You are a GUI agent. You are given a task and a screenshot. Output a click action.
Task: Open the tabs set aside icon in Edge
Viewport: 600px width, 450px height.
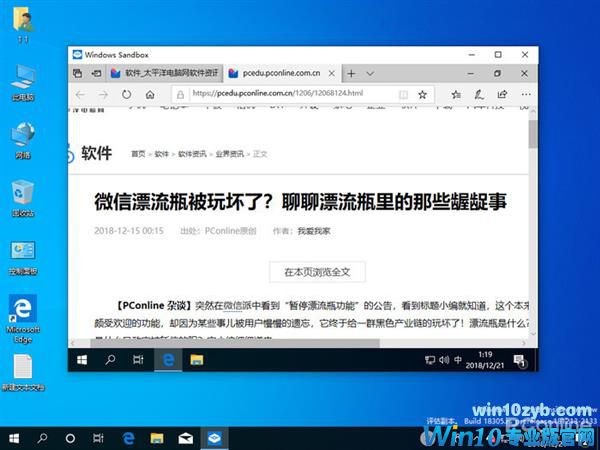point(78,73)
